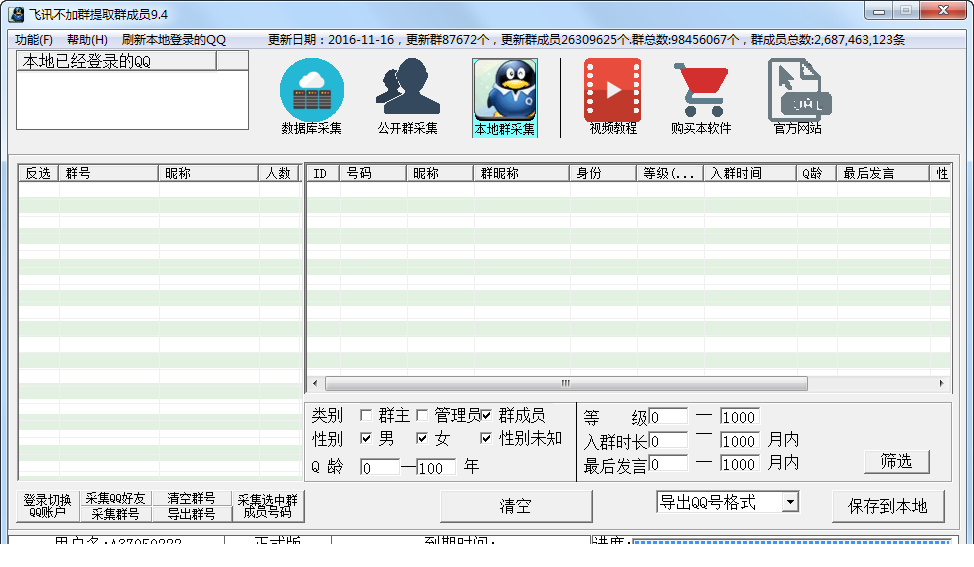Open the 功能(F) menu
This screenshot has height=567, width=974.
(x=34, y=40)
